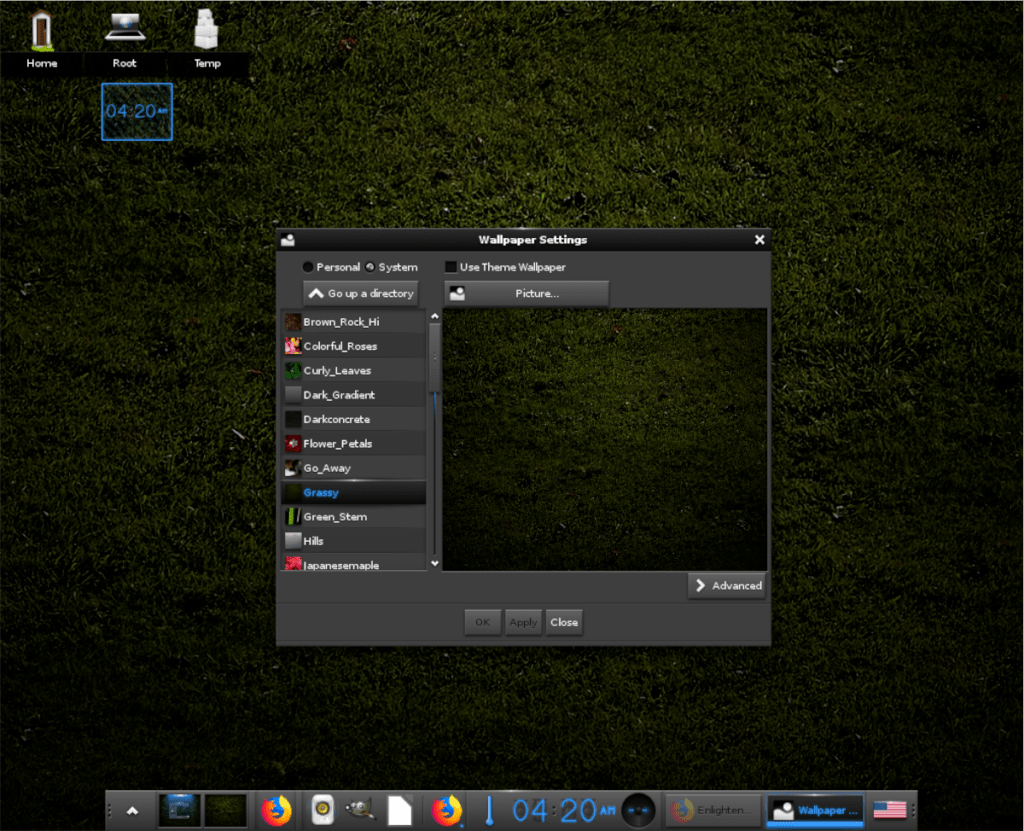Click Go up a directory
The width and height of the screenshot is (1024, 831).
[360, 293]
